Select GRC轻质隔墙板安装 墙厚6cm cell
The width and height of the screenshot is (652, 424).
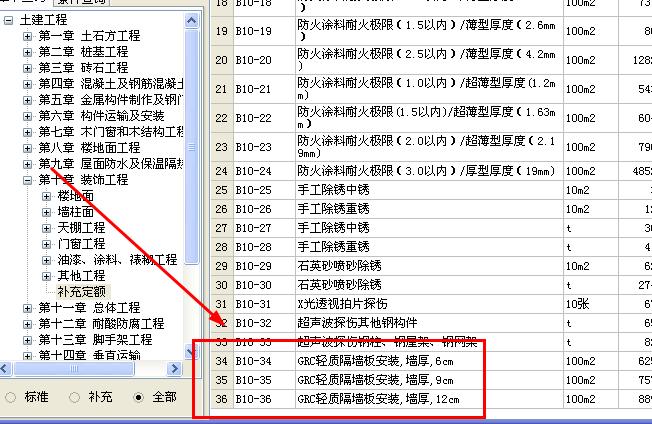coord(429,361)
